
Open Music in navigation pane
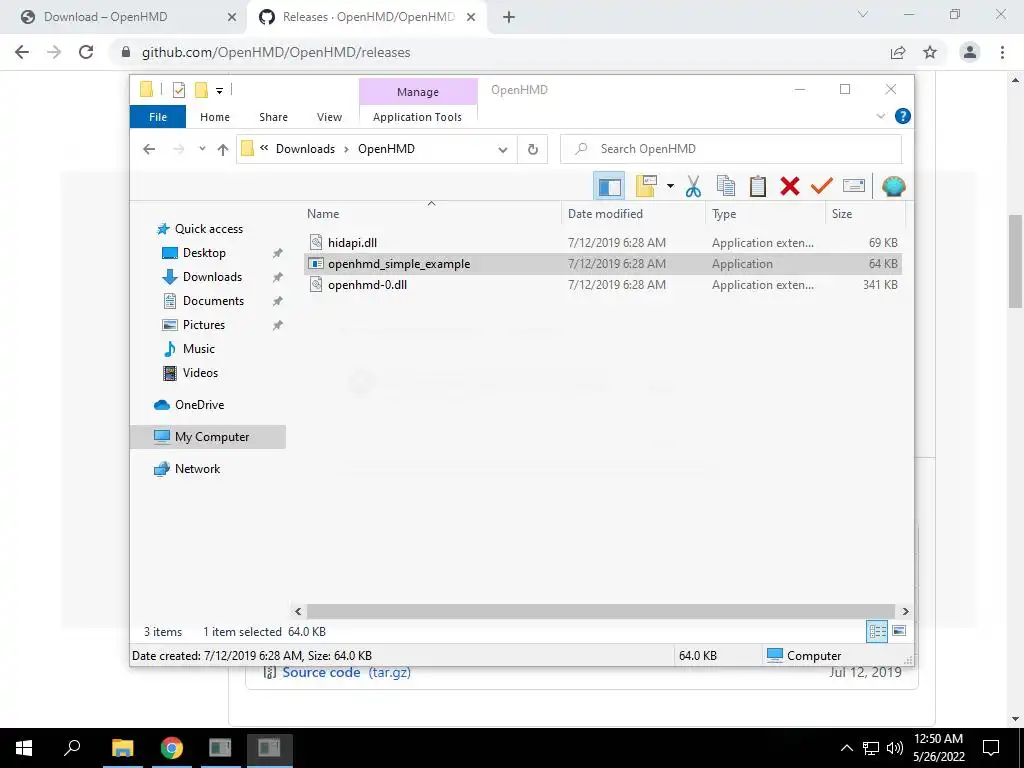(199, 349)
